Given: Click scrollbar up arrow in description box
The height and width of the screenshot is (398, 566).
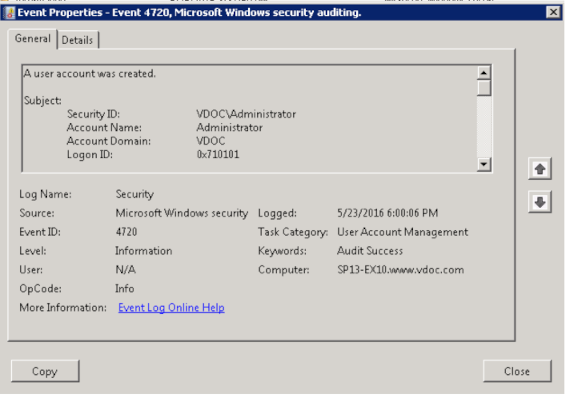Looking at the screenshot, I should [x=484, y=73].
